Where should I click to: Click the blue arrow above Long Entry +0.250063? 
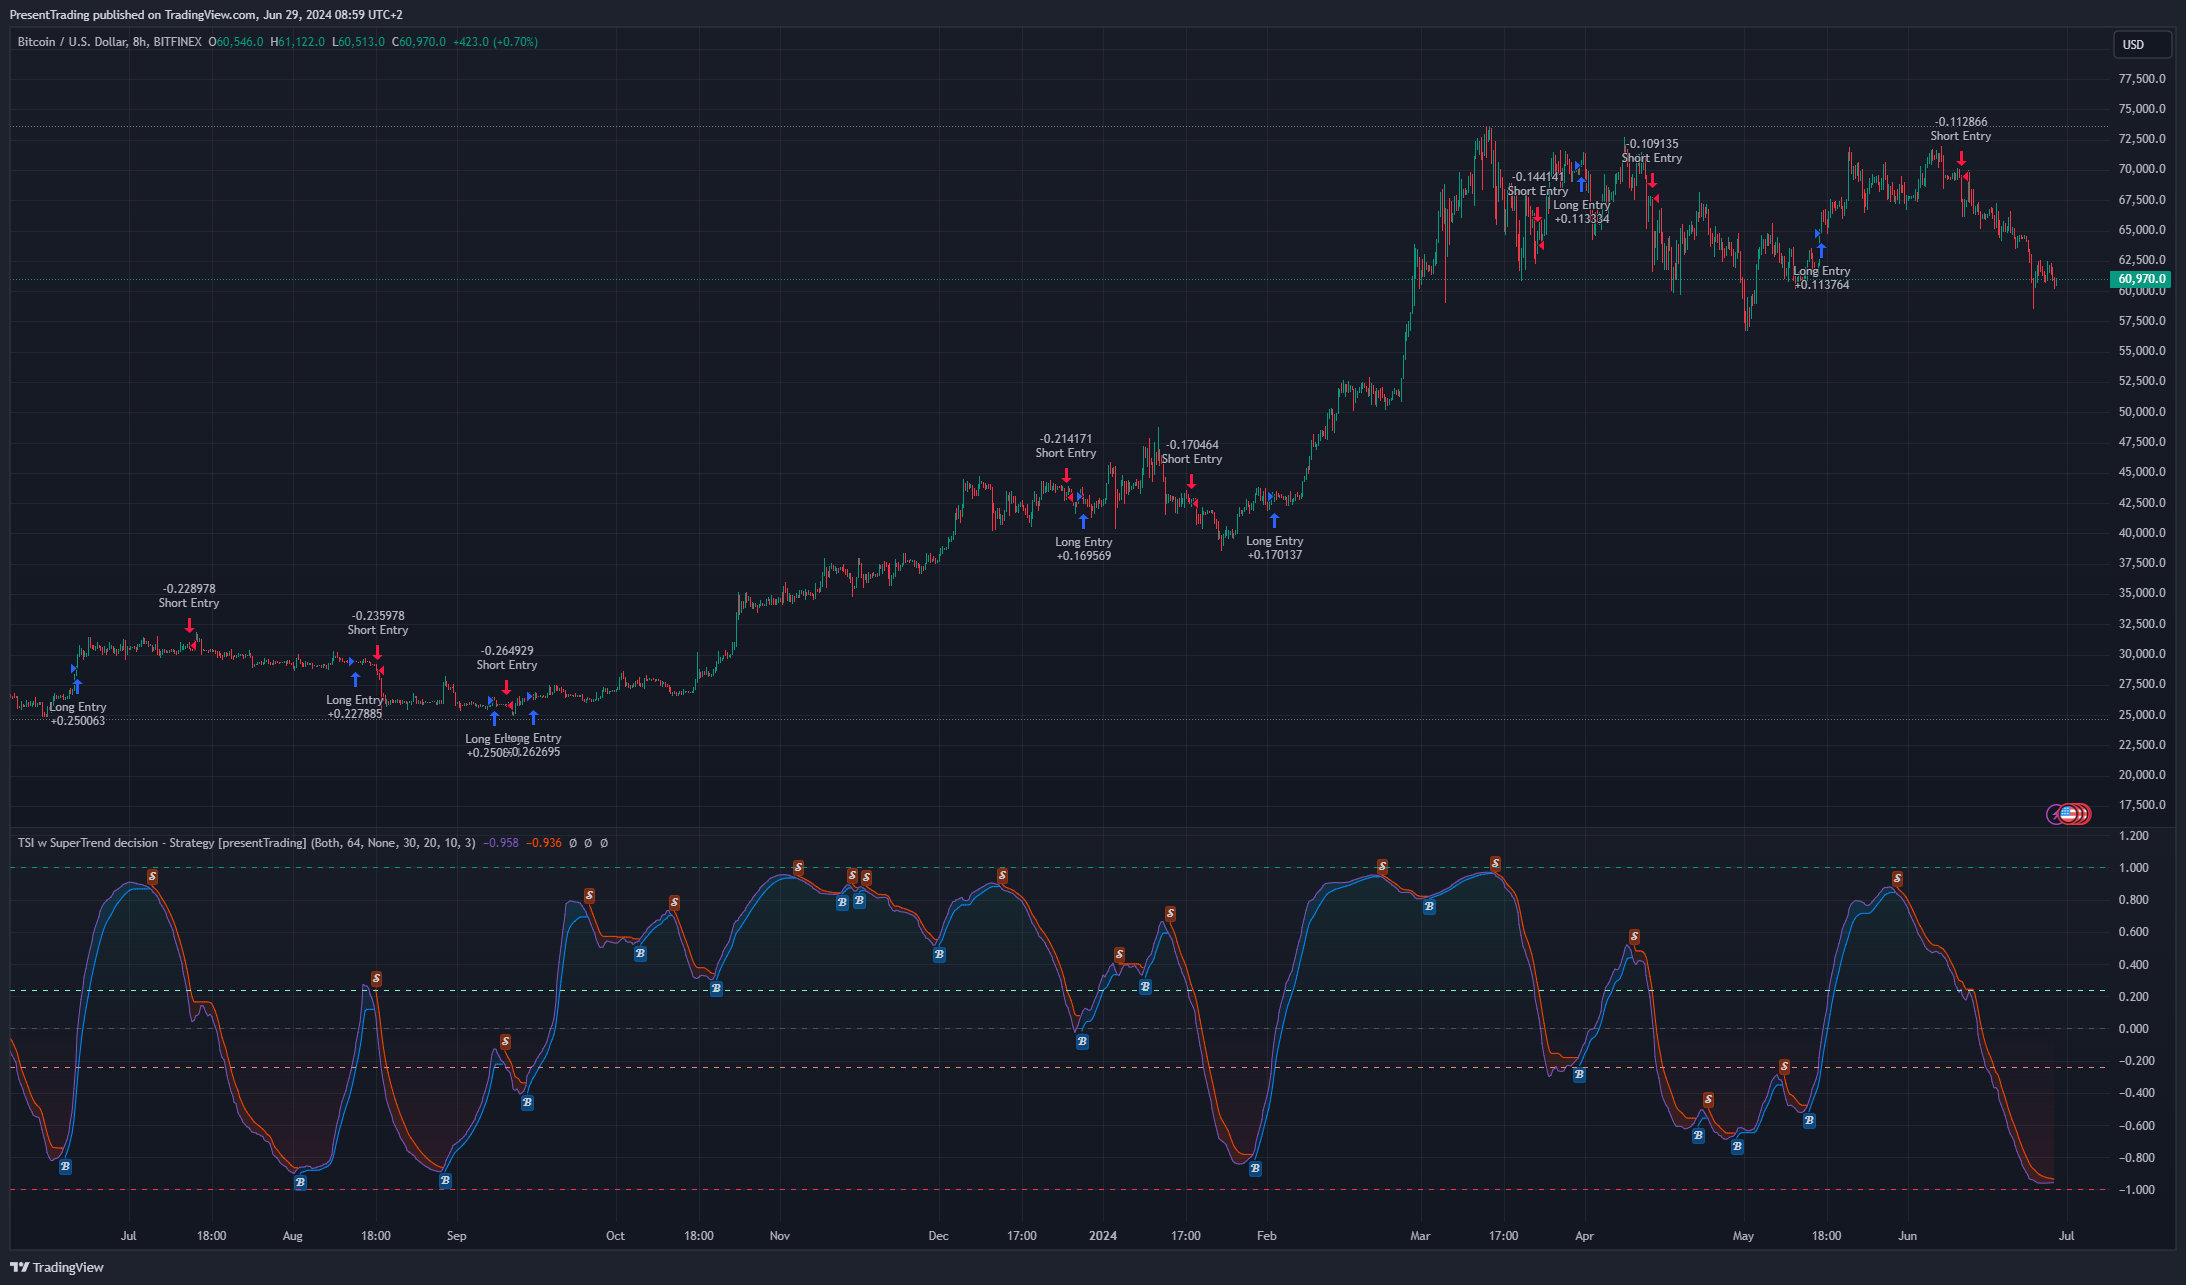[77, 687]
